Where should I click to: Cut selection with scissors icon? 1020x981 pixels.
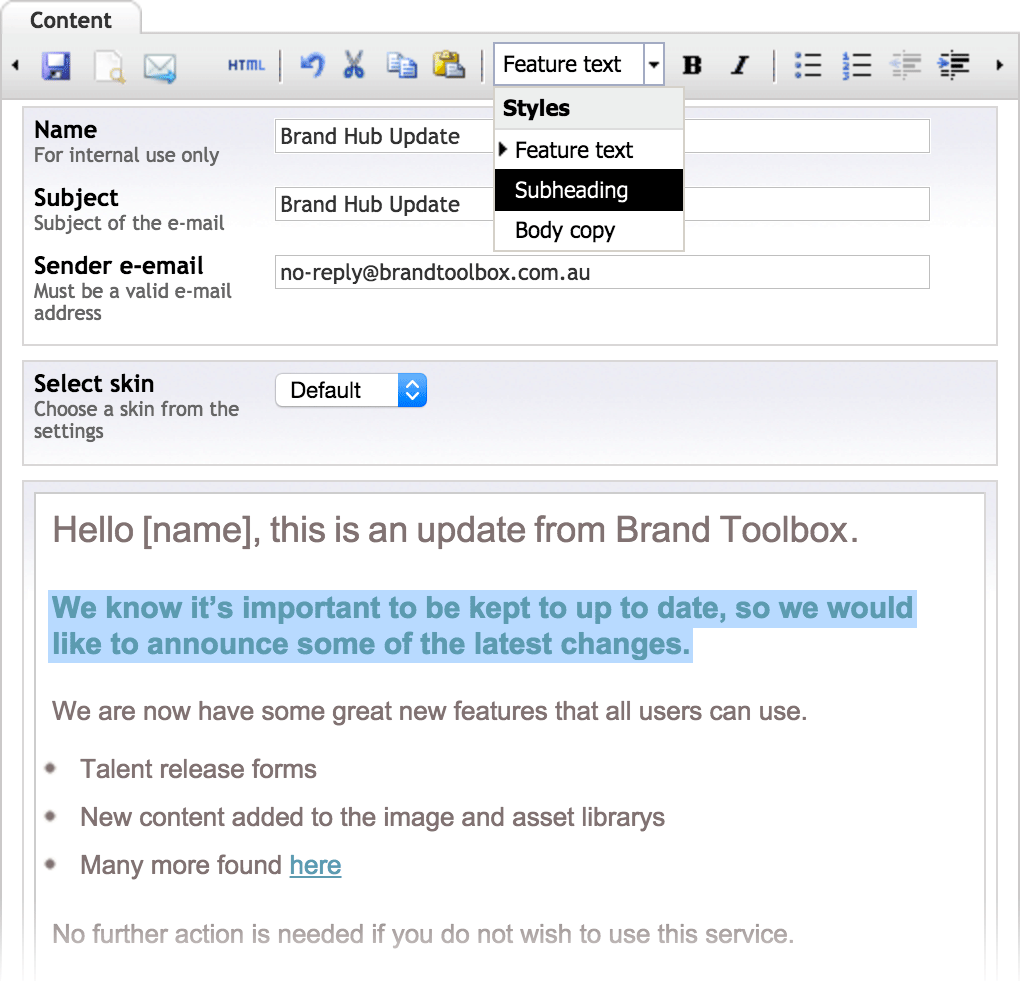pyautogui.click(x=354, y=66)
